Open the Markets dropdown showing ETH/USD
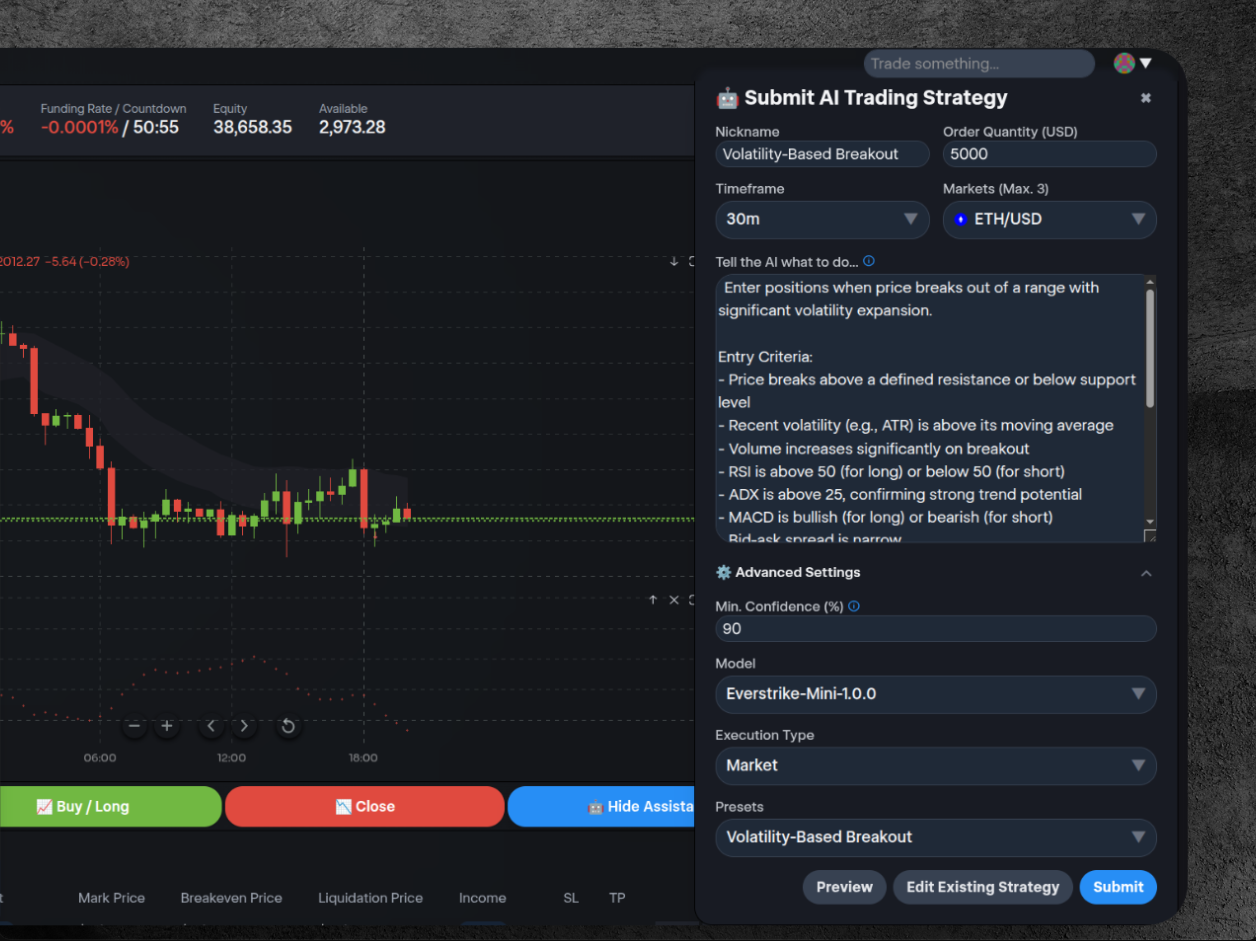The width and height of the screenshot is (1256, 941). 1050,220
